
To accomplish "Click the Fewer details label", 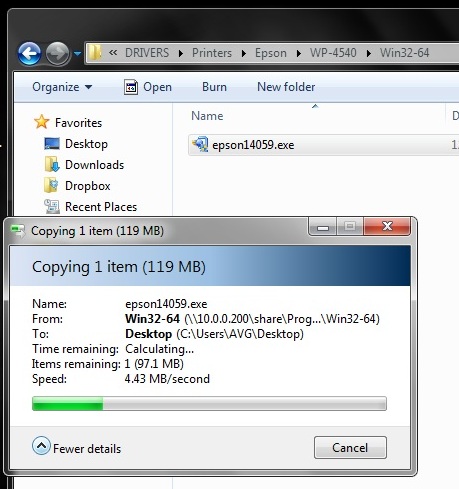I will [87, 449].
